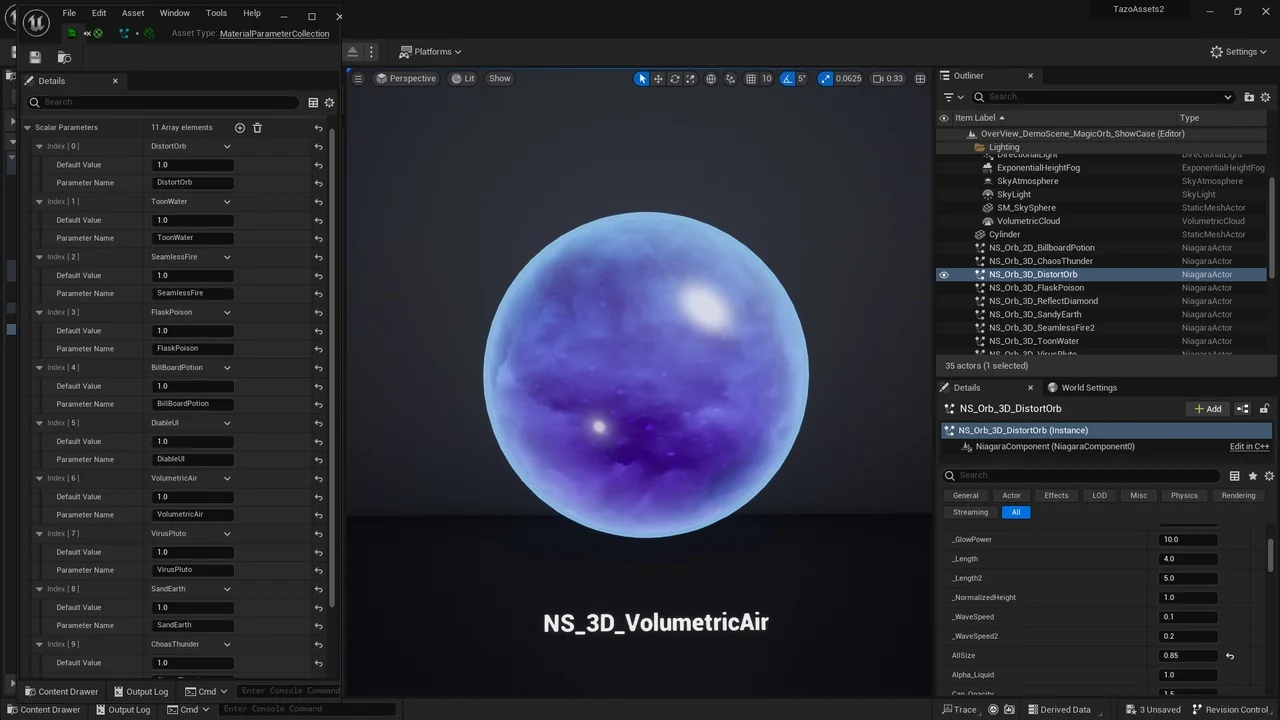Enable the All filter in Details panel

pos(1015,512)
